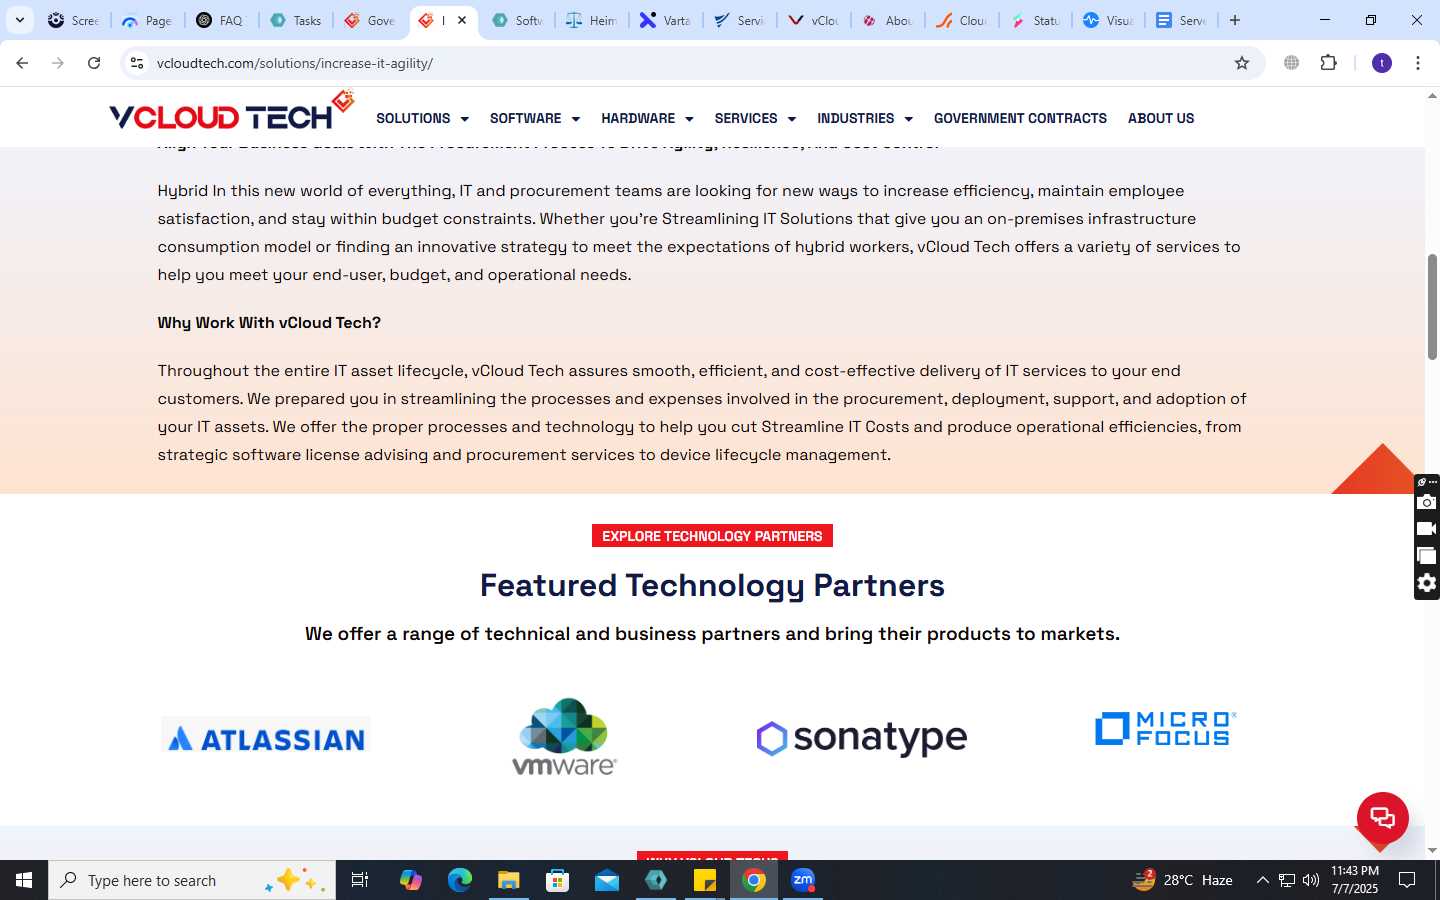Click the page vertical scrollbar thumb
This screenshot has width=1440, height=900.
point(1432,307)
